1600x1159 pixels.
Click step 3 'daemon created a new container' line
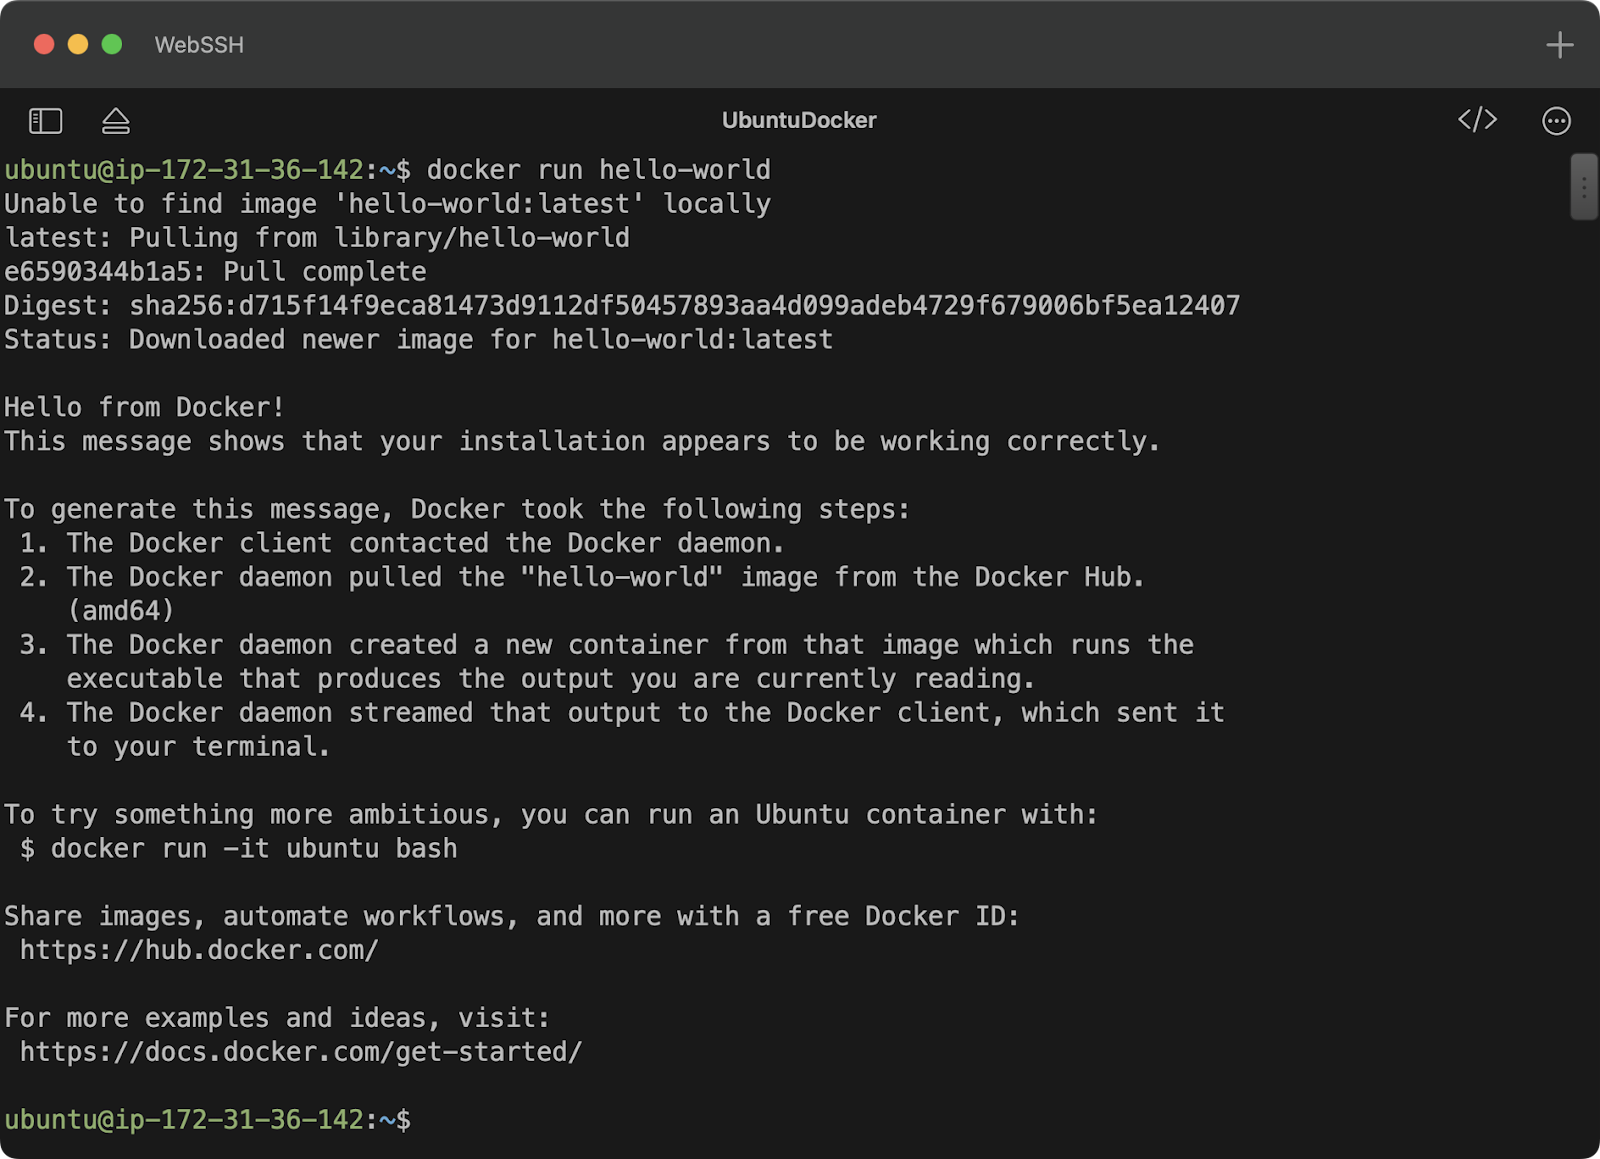[607, 645]
